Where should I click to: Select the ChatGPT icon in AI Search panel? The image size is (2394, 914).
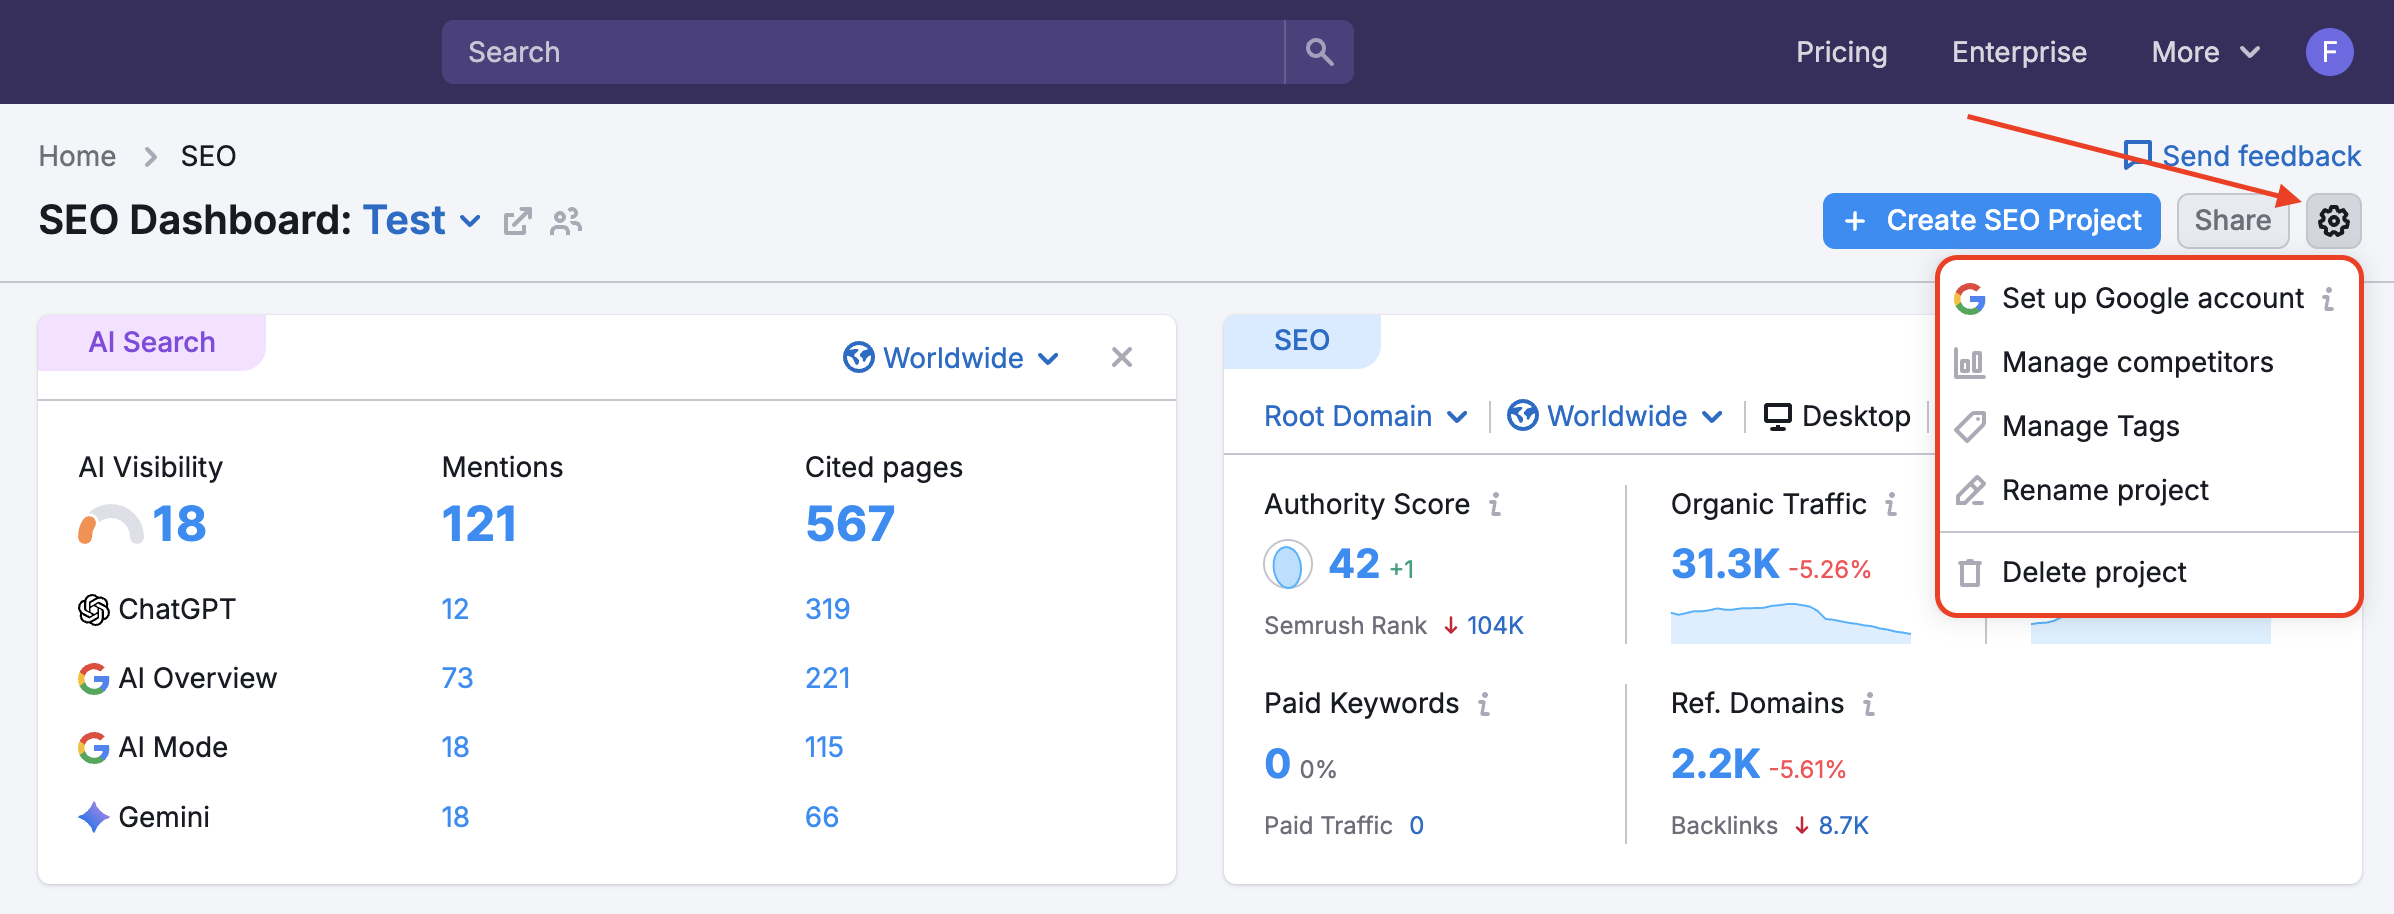(x=92, y=608)
